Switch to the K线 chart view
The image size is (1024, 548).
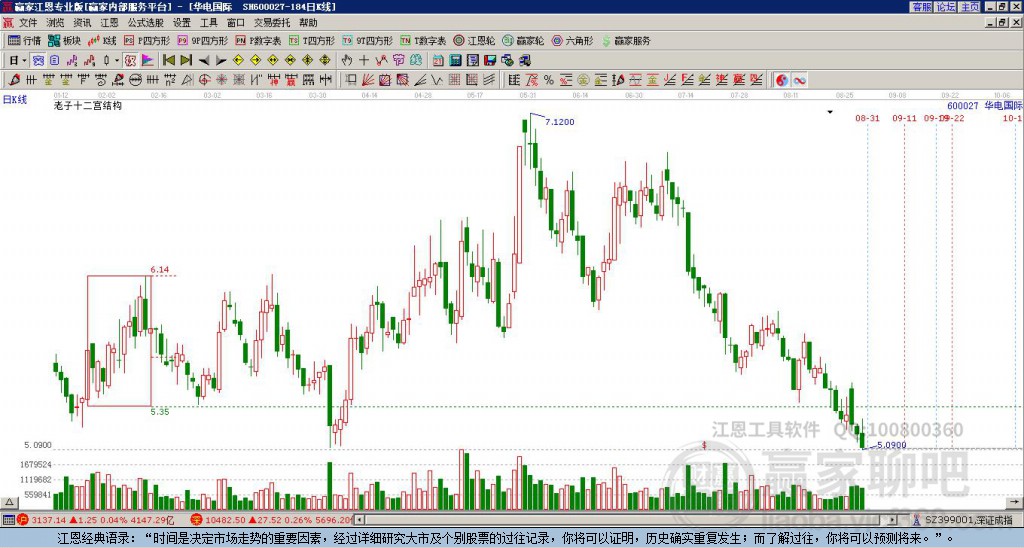pyautogui.click(x=102, y=40)
